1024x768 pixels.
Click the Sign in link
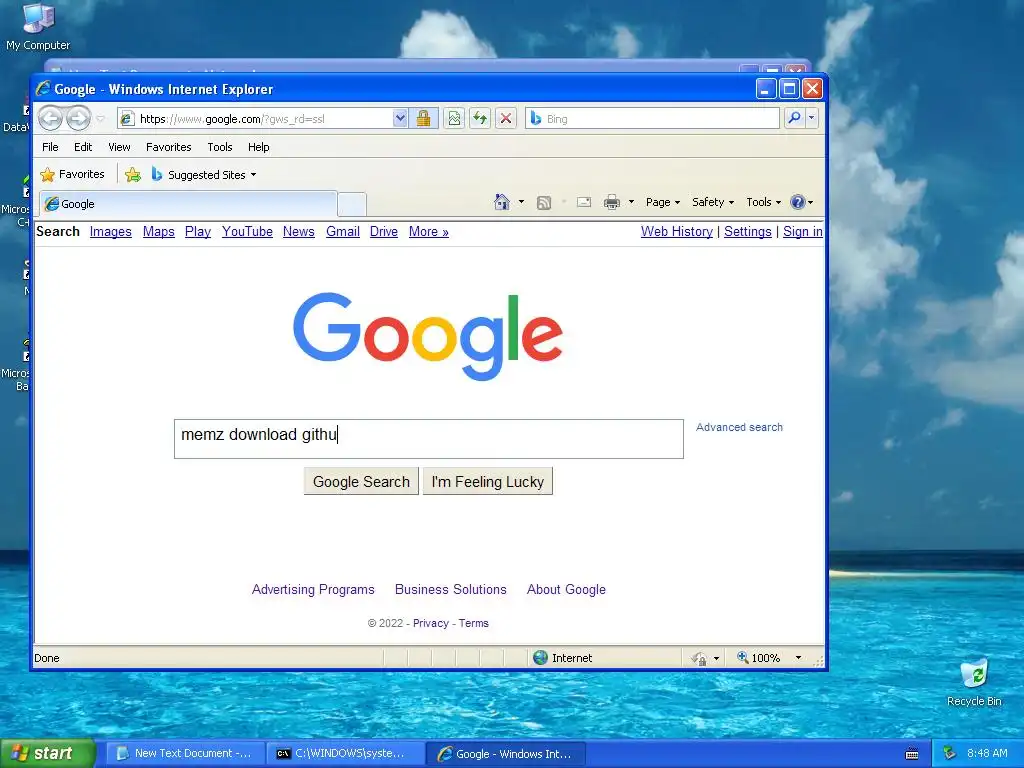803,232
